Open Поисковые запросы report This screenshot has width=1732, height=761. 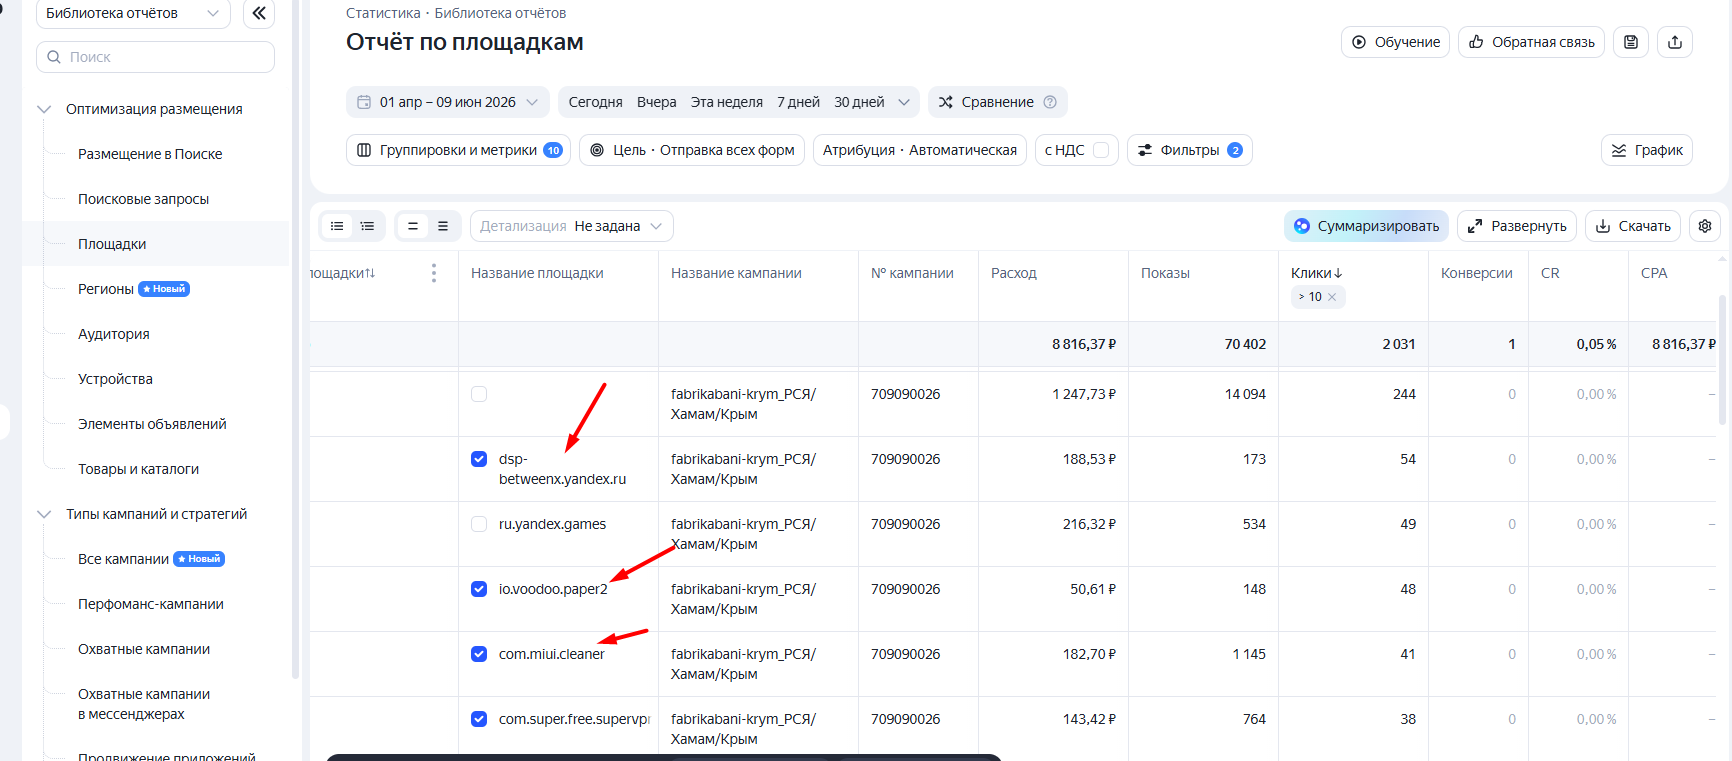[x=144, y=199]
